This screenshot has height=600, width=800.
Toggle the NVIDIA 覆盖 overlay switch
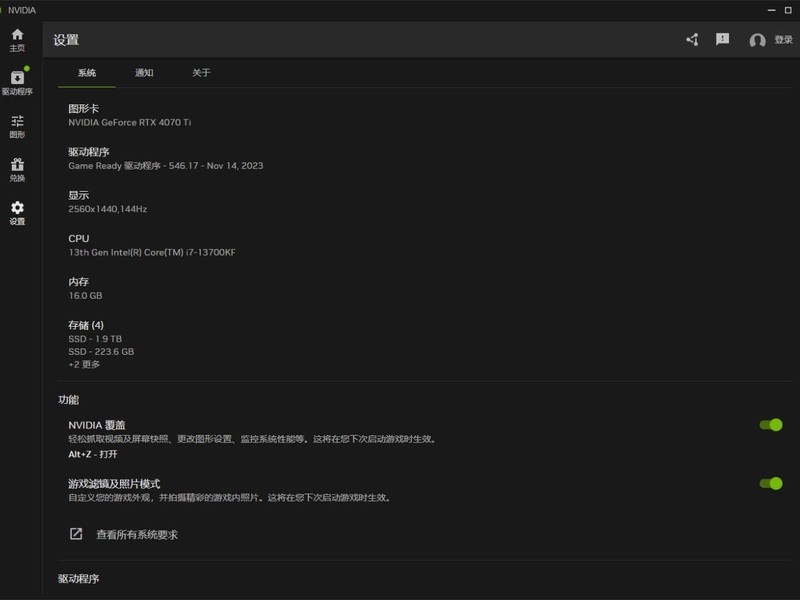tap(770, 424)
